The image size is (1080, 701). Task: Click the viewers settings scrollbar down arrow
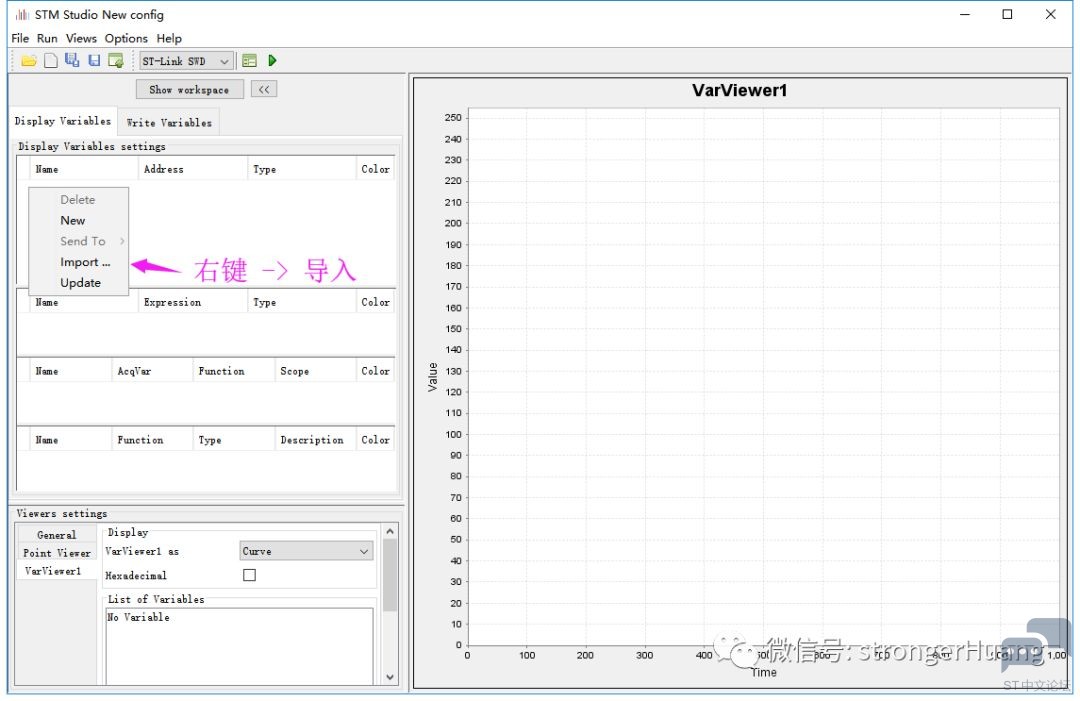click(390, 677)
